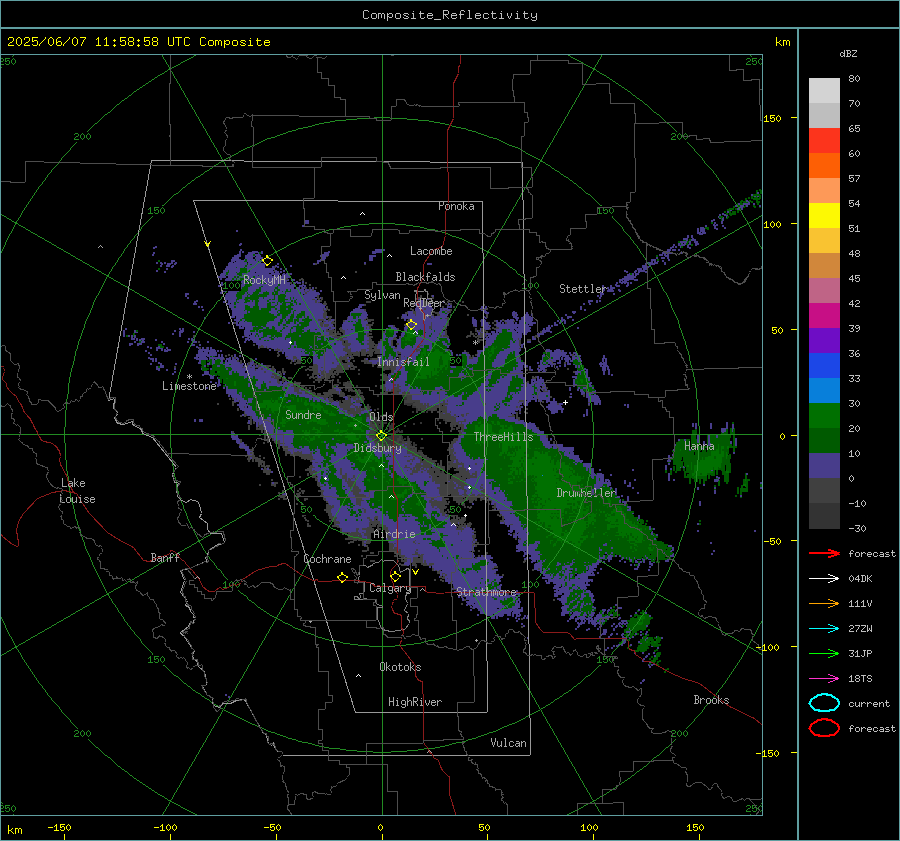Click the HighRiver city label
This screenshot has height=841, width=900.
tap(415, 702)
